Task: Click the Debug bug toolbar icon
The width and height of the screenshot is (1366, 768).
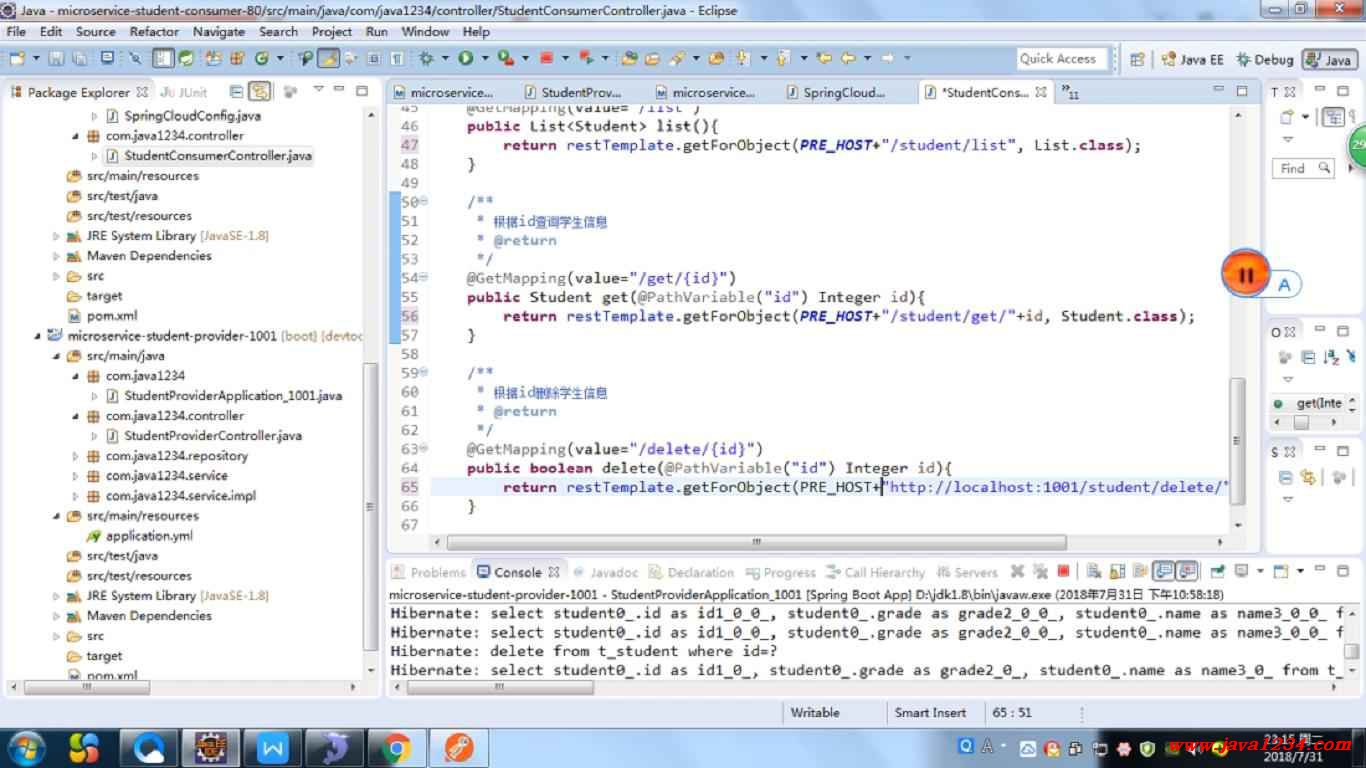Action: coord(425,58)
